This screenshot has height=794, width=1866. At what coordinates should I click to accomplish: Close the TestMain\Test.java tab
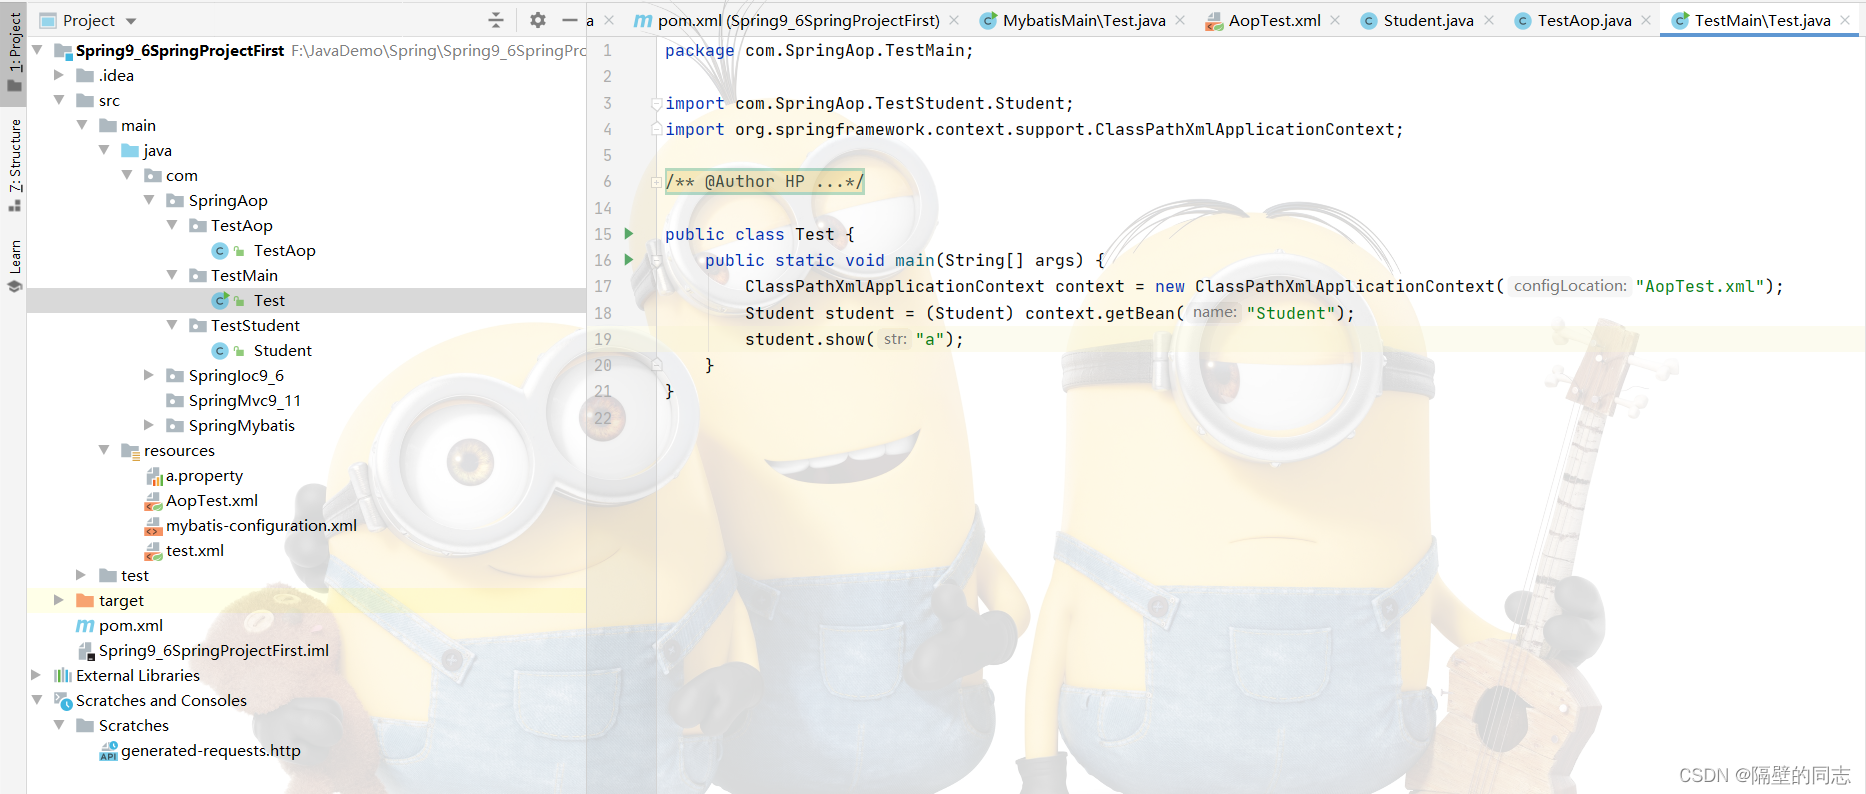click(x=1845, y=20)
